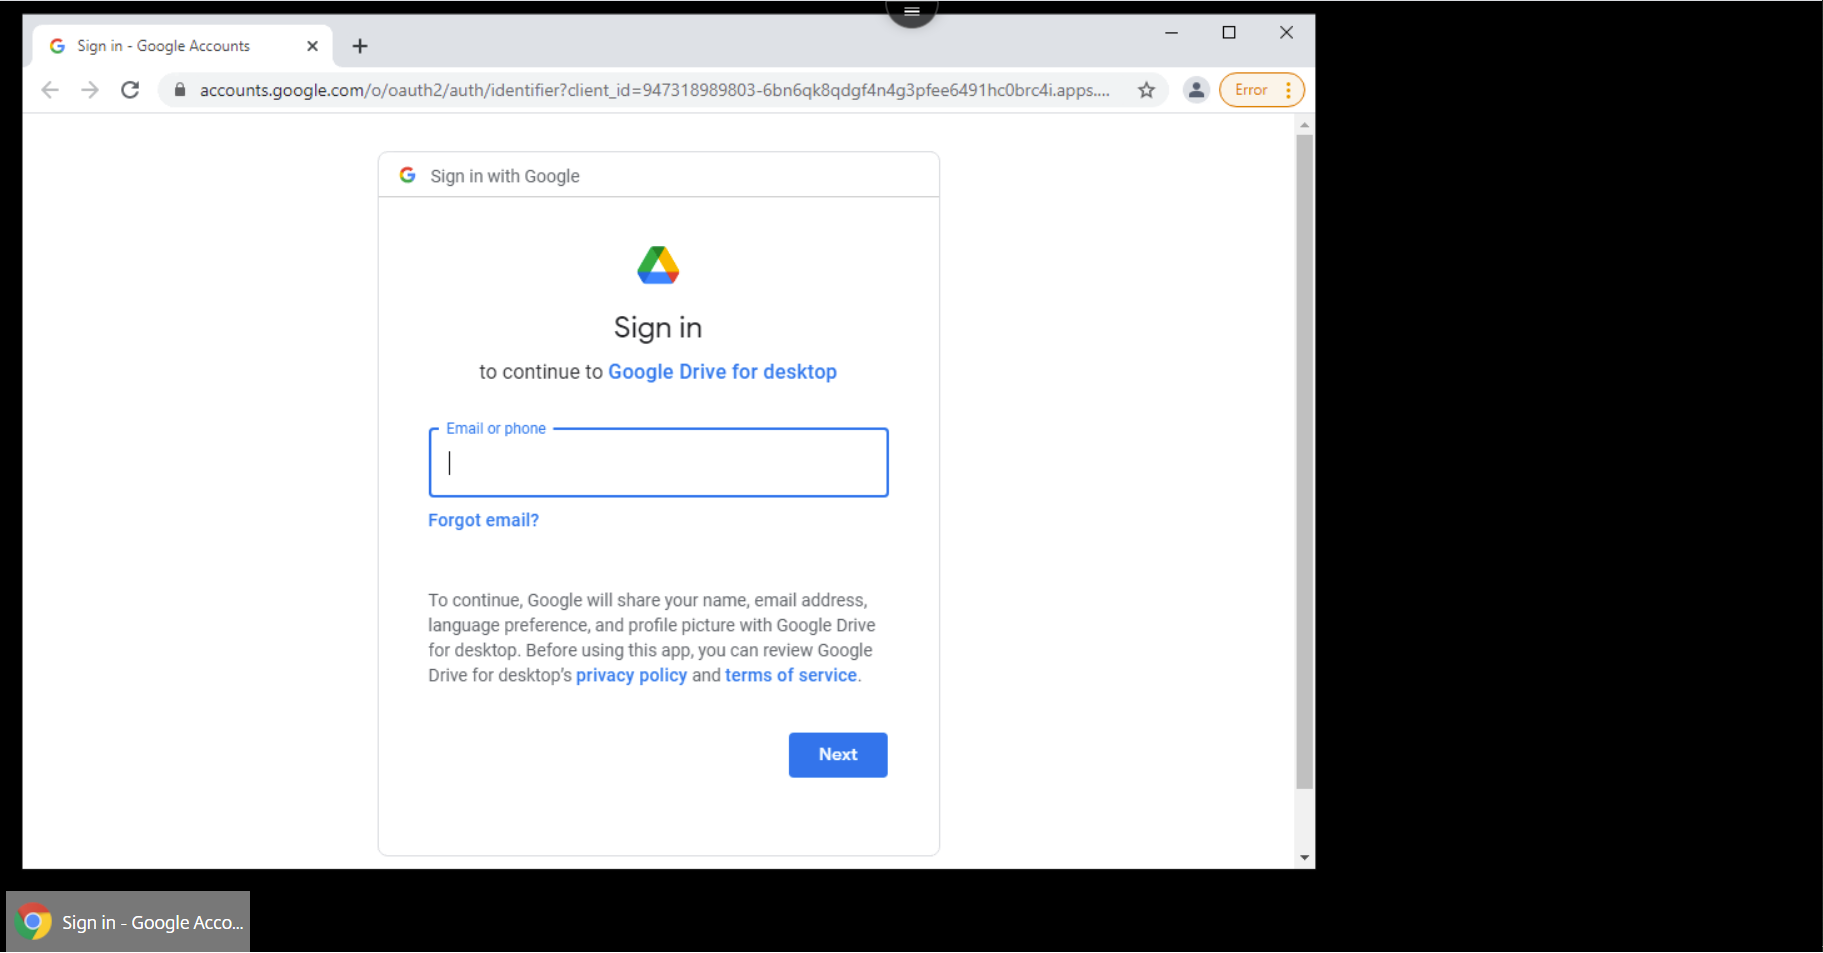Click the padlock site info icon
The width and height of the screenshot is (1823, 953).
tap(180, 90)
